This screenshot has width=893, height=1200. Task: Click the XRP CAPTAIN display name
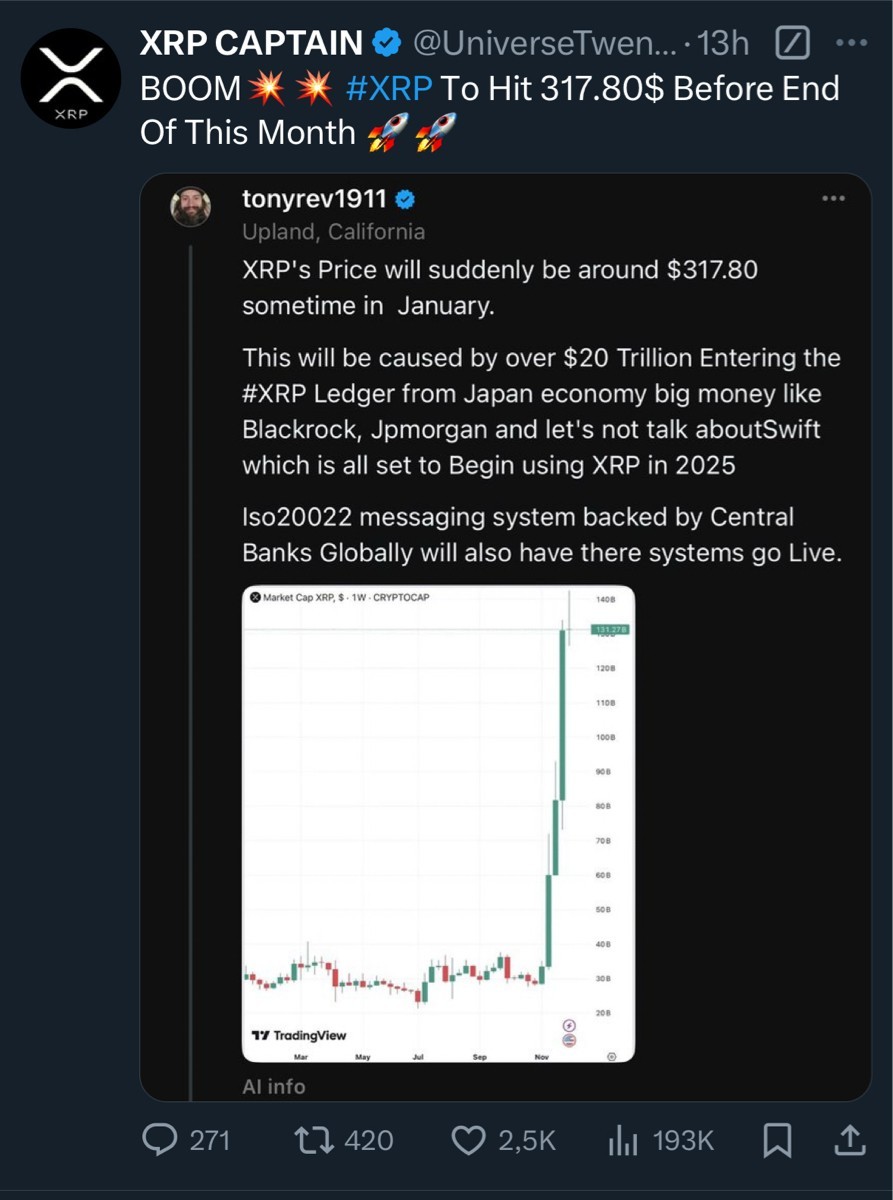pos(251,43)
